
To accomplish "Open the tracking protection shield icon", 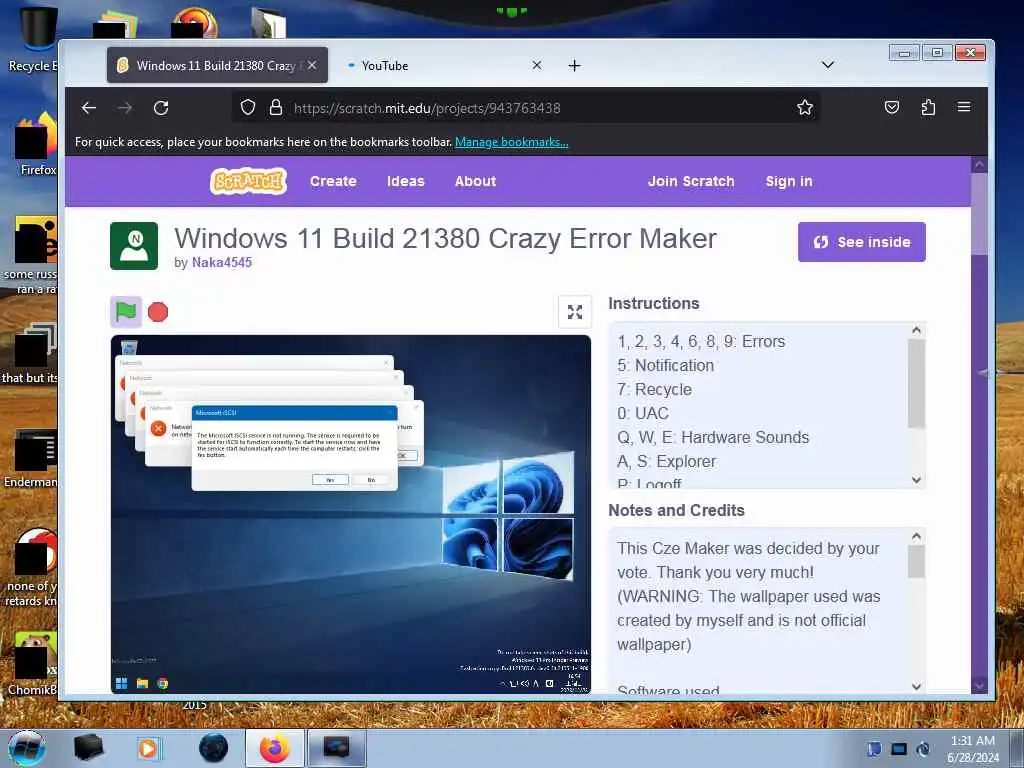I will point(248,107).
